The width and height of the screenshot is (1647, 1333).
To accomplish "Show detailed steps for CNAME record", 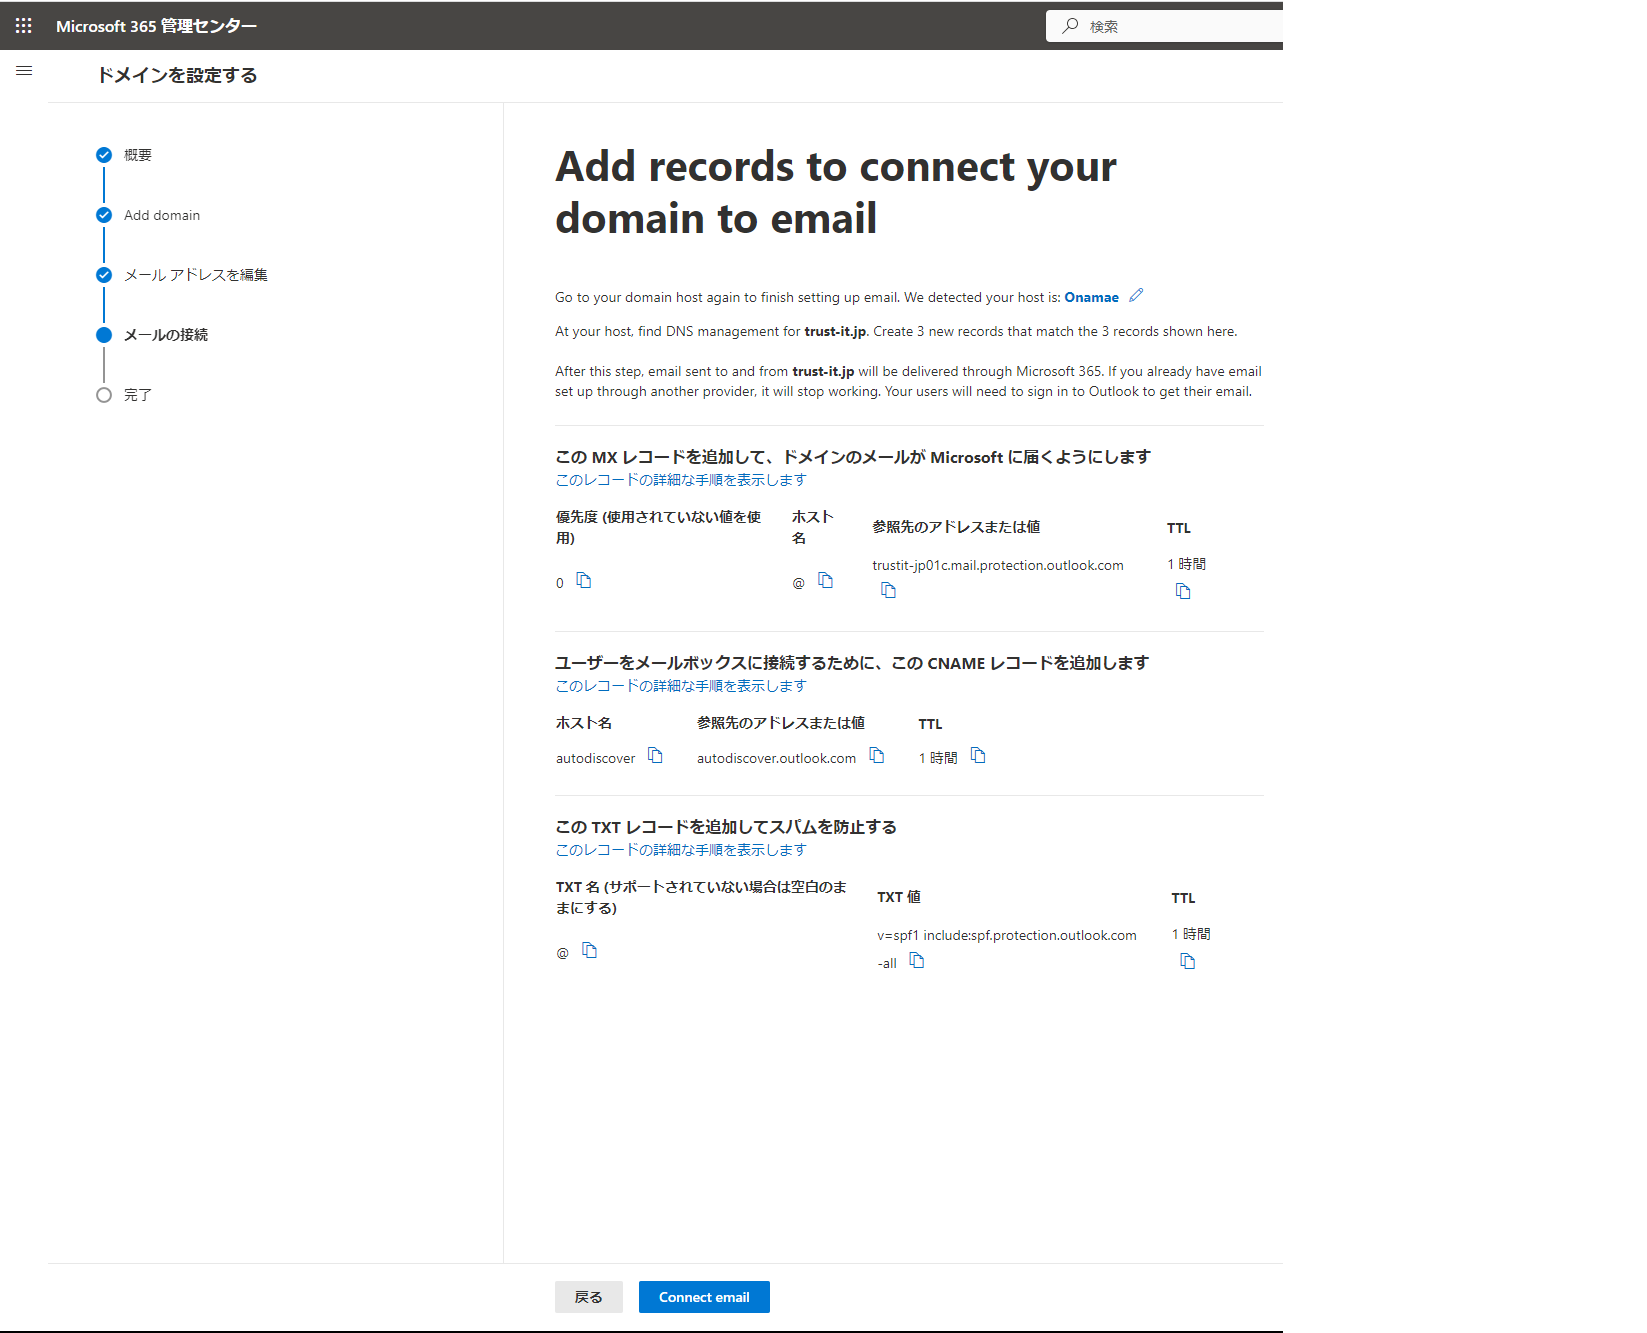I will pyautogui.click(x=680, y=686).
